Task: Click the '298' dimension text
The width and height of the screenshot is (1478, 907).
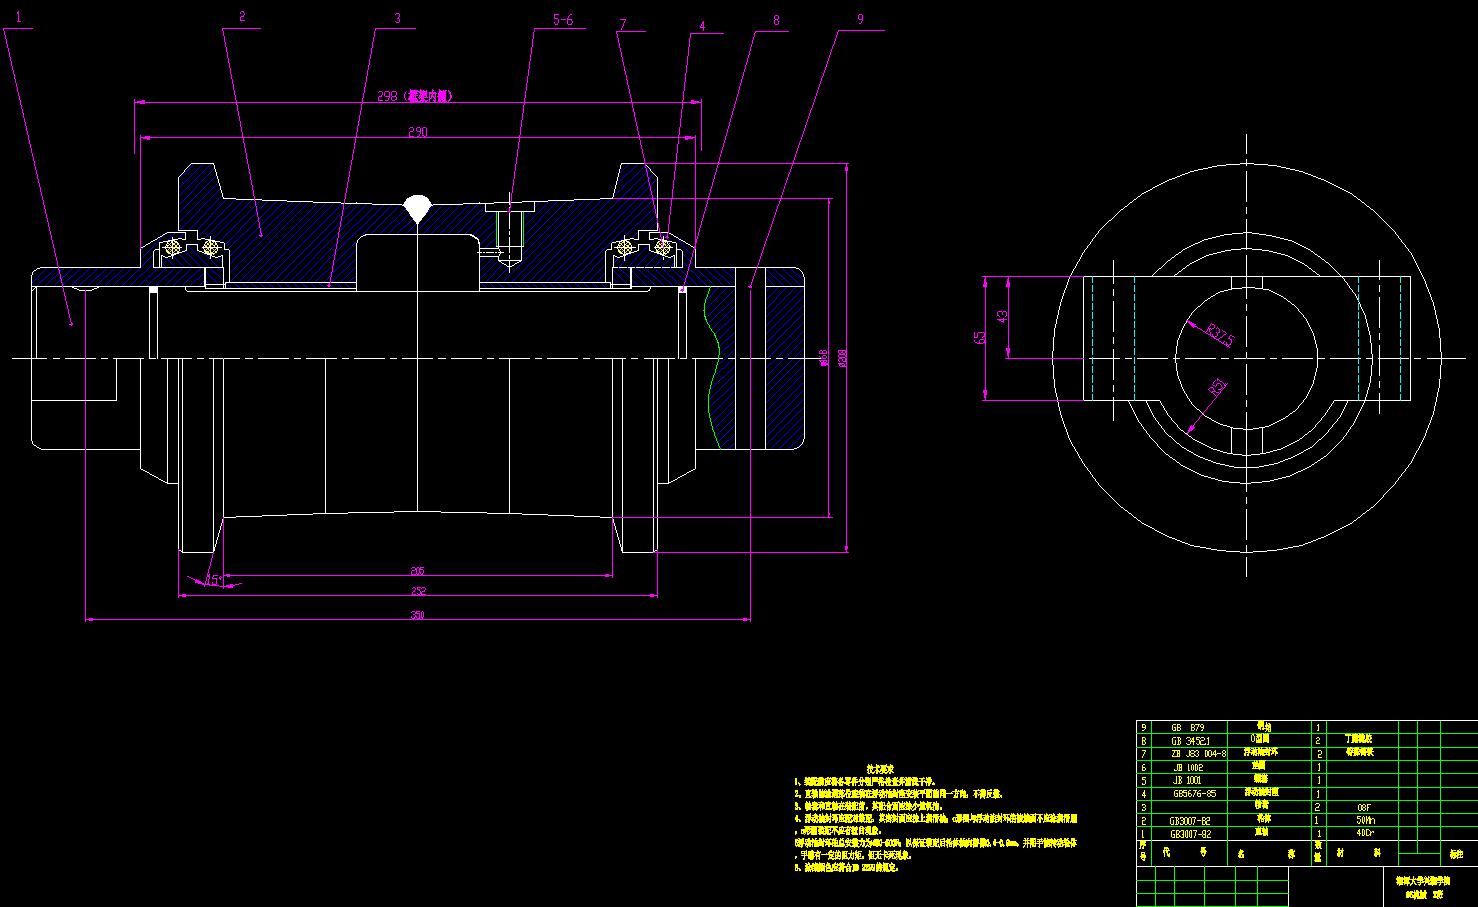Action: pos(387,97)
